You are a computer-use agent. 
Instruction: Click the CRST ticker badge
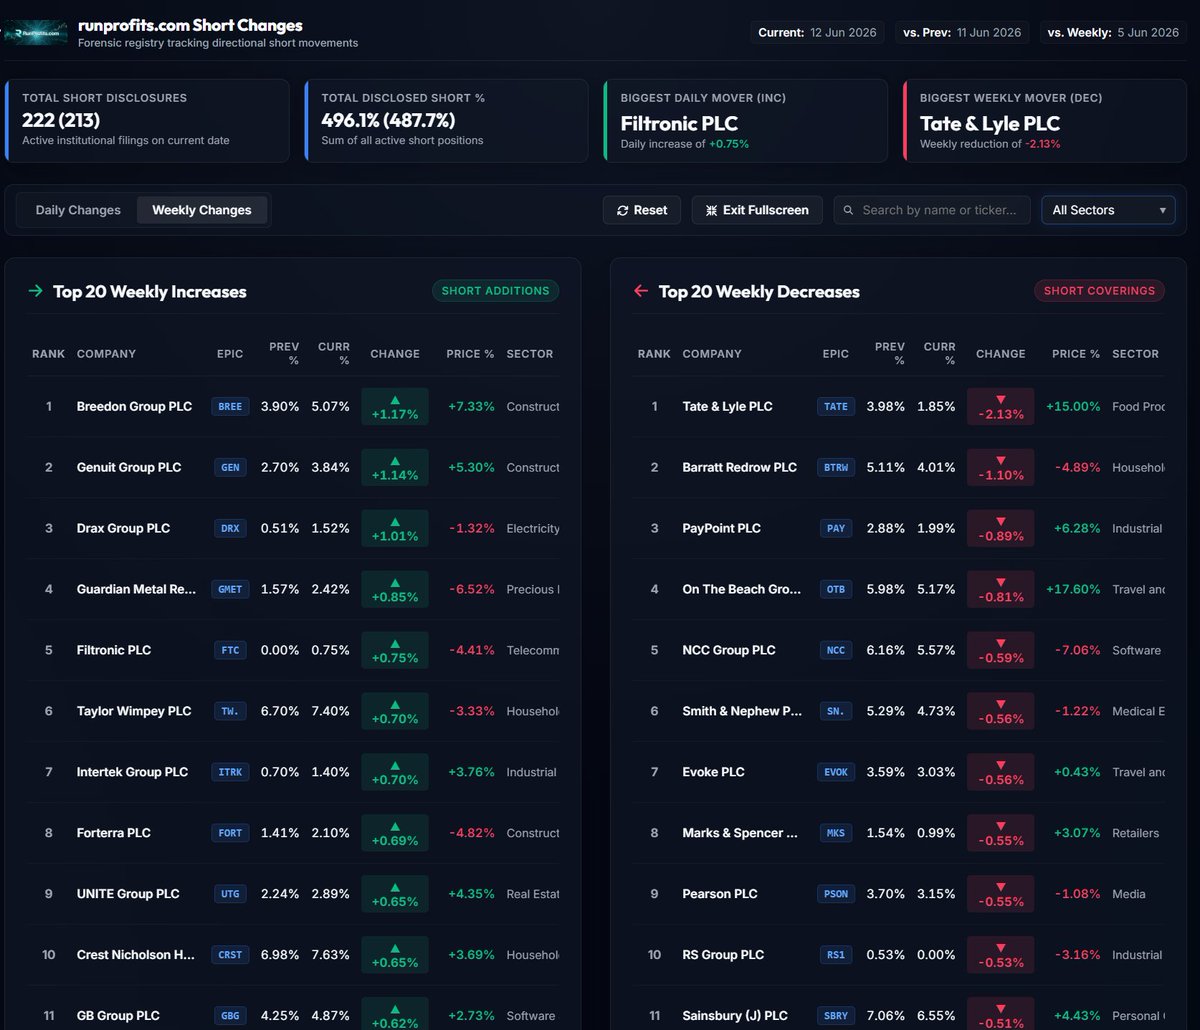click(230, 955)
